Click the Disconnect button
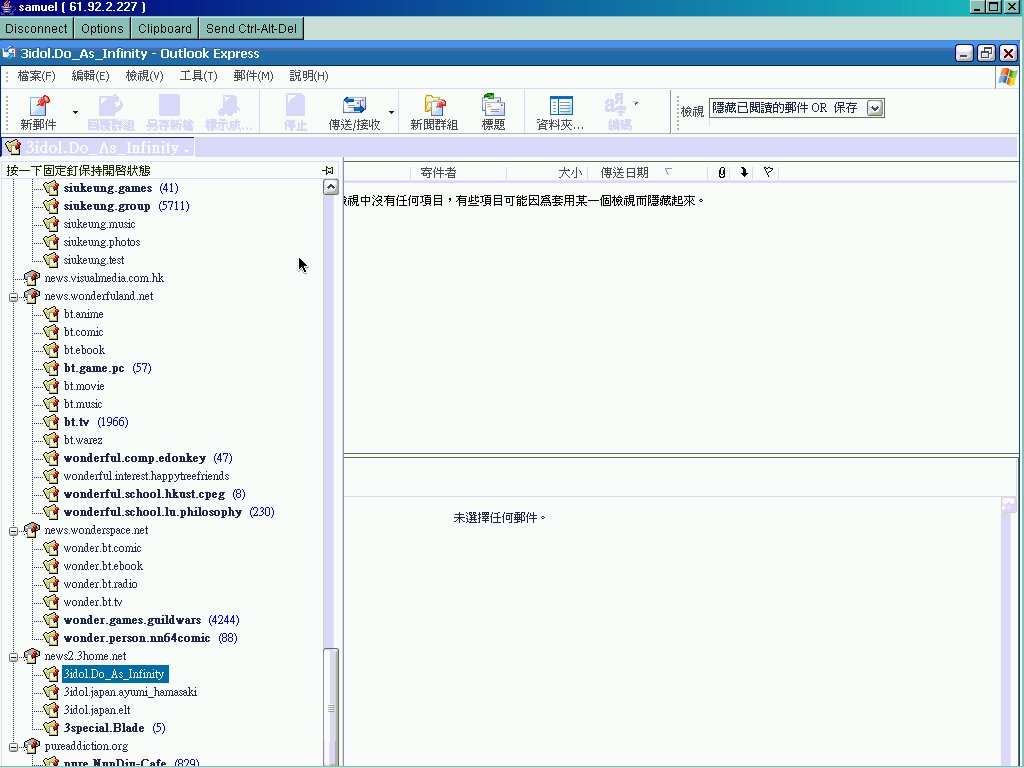Image resolution: width=1024 pixels, height=768 pixels. (x=37, y=29)
